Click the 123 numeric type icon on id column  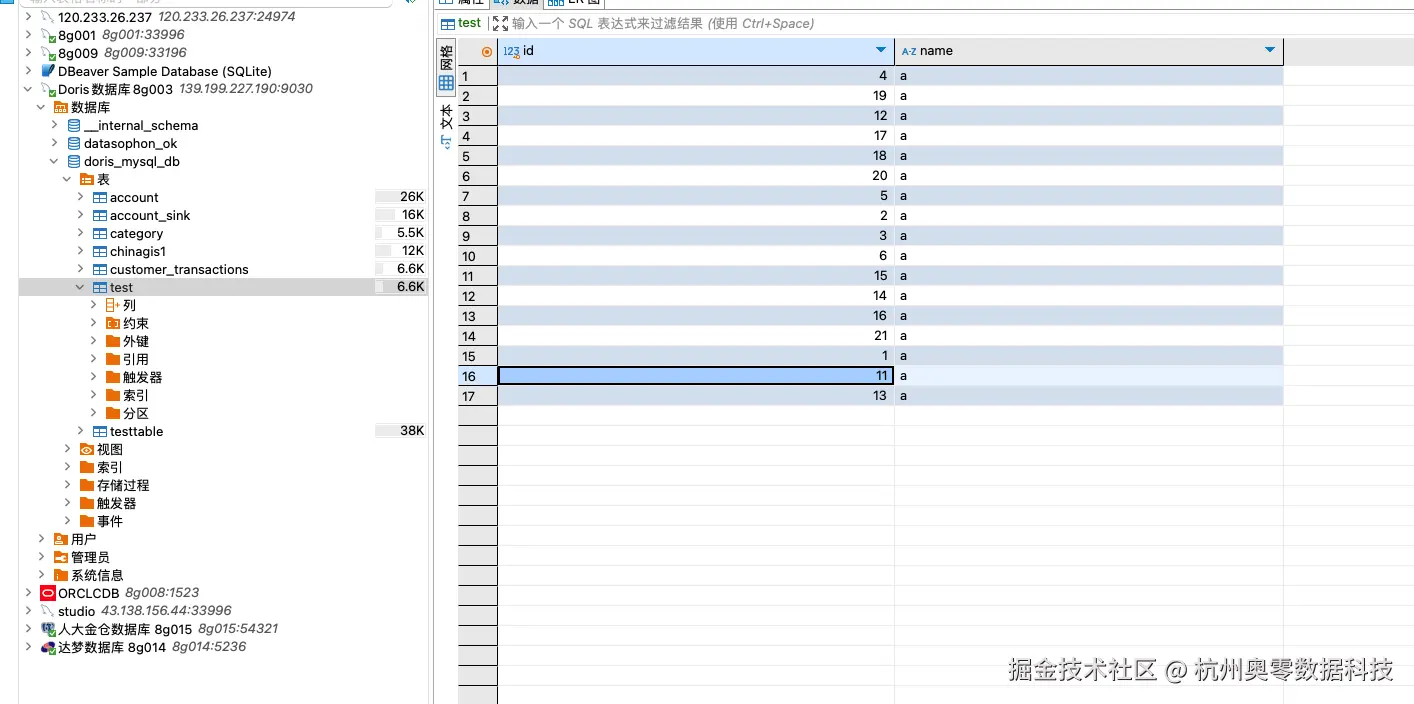click(x=511, y=51)
